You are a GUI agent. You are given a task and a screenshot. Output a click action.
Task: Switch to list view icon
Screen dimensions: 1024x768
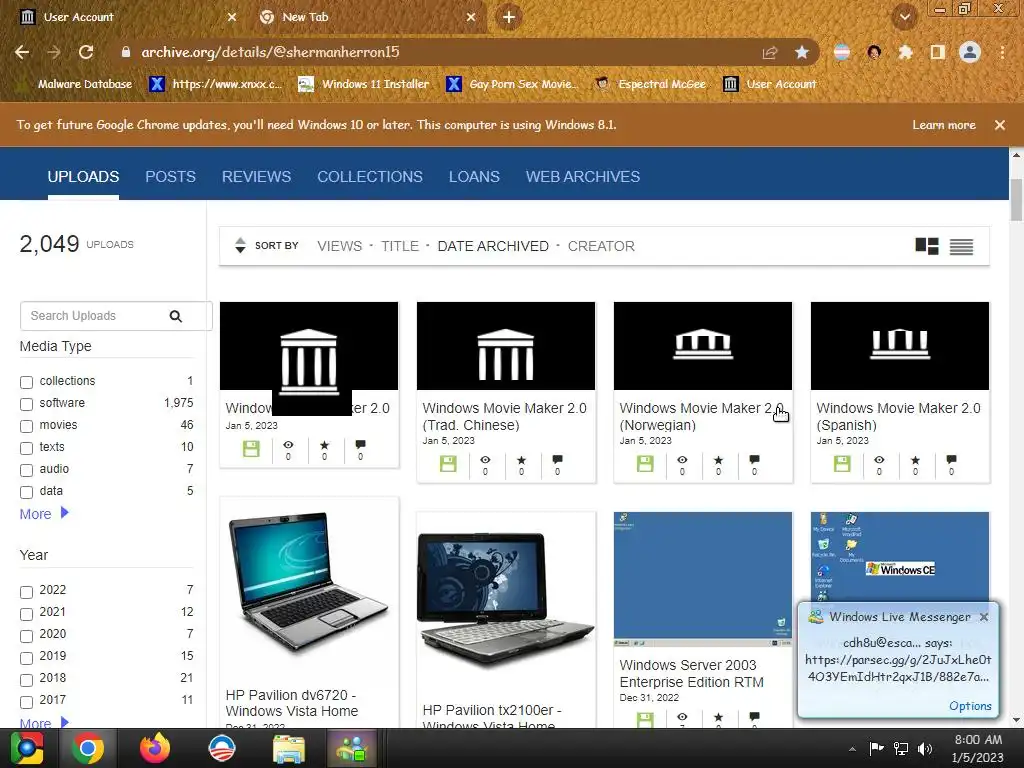coord(961,246)
